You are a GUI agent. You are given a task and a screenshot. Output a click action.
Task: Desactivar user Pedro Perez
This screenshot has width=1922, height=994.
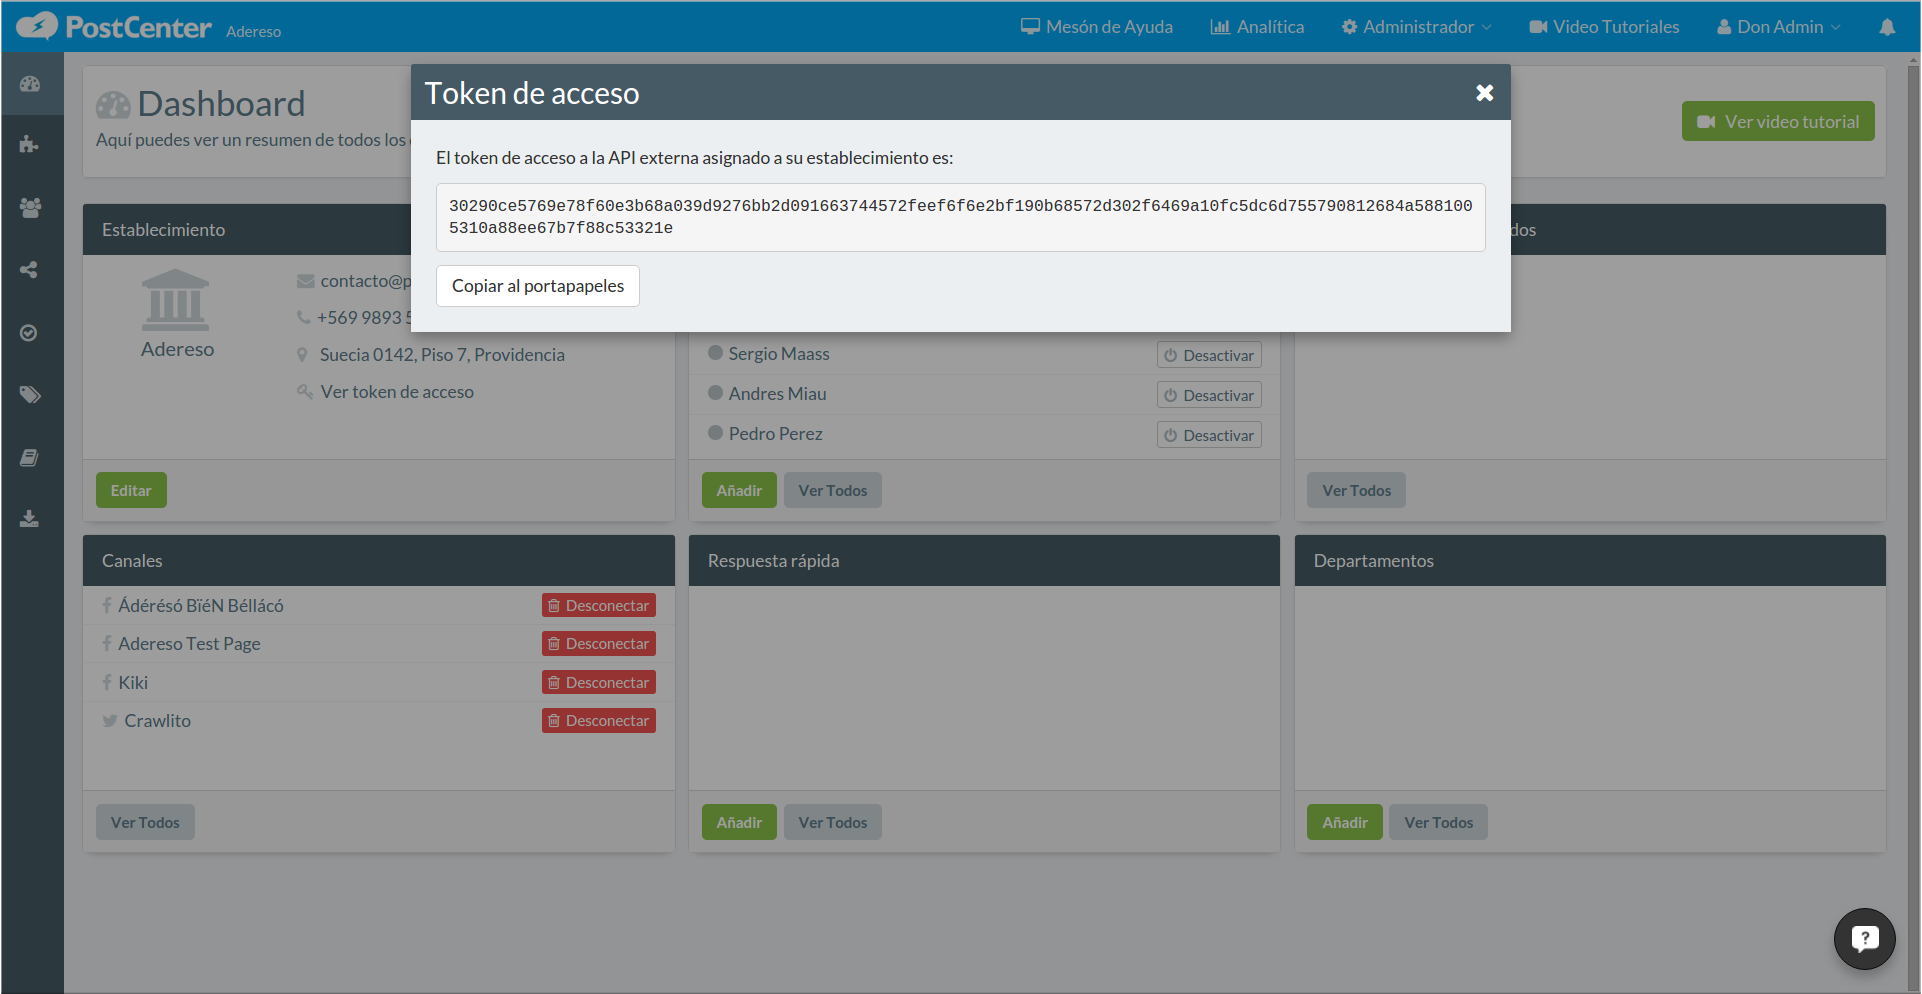(x=1208, y=434)
